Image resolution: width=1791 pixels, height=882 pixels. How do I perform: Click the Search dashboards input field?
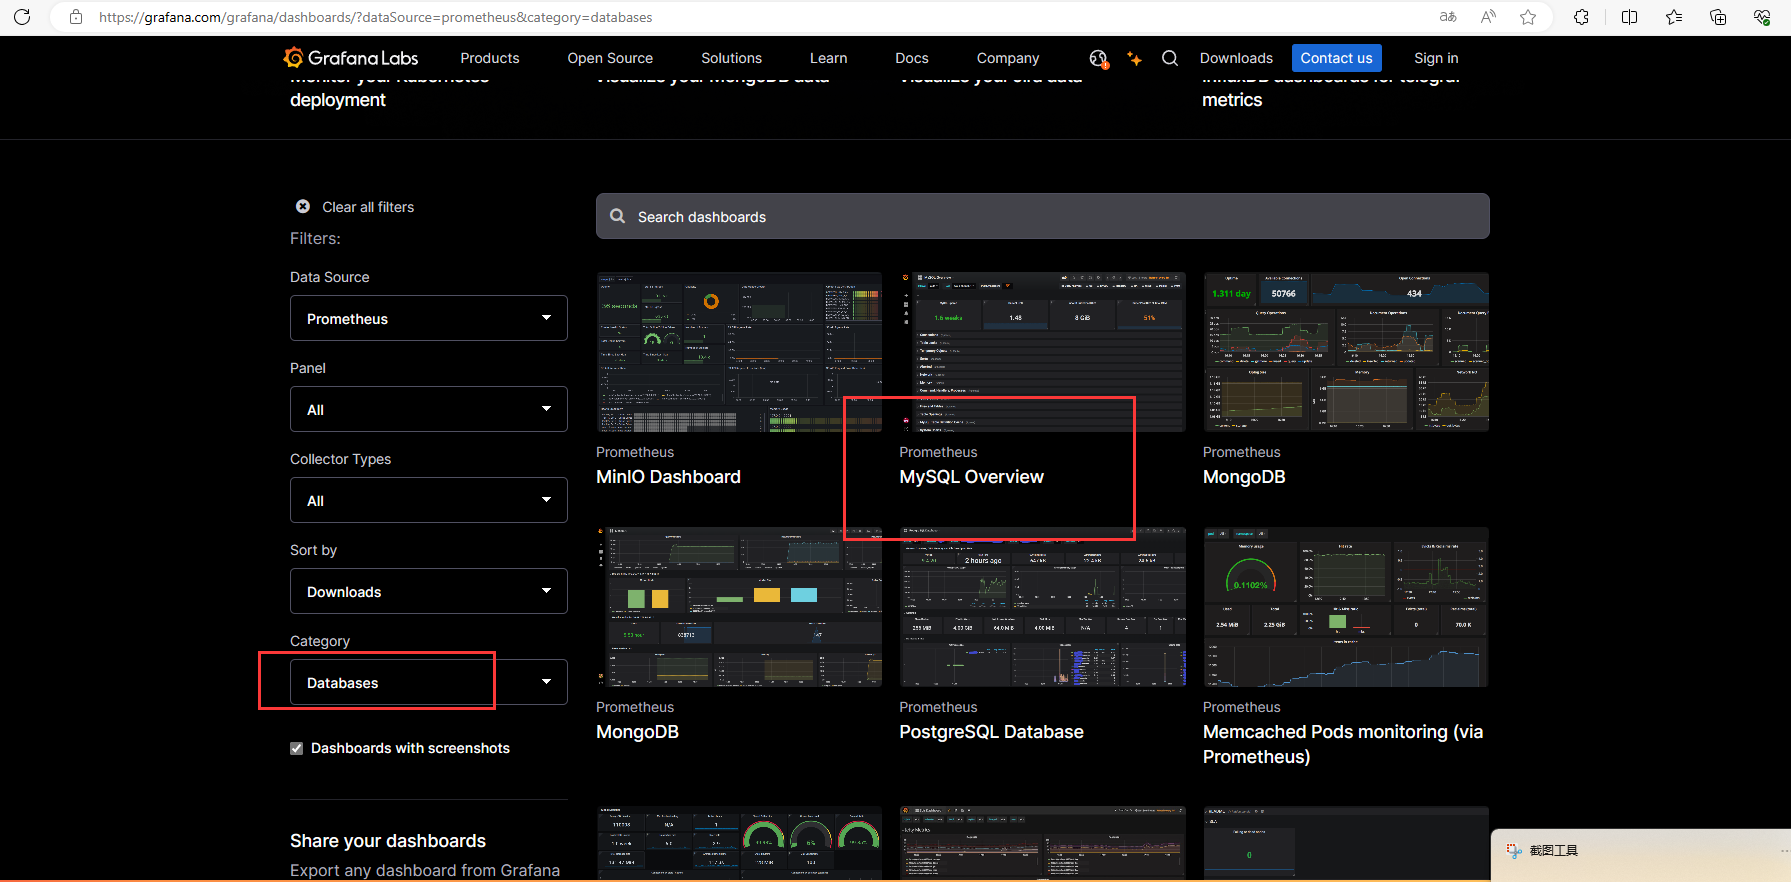[1043, 216]
